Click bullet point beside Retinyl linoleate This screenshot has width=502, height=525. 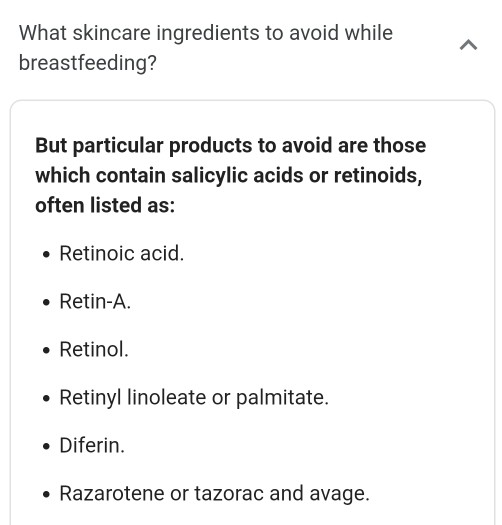(47, 399)
